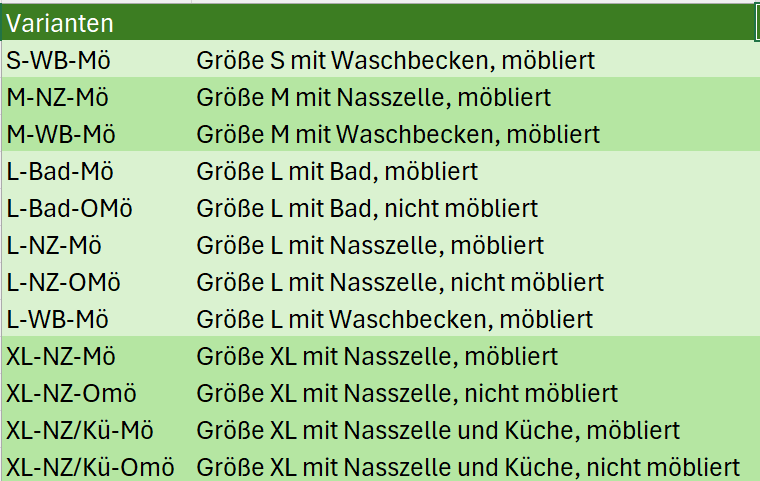Click the M-WB-Mö cell
Viewport: 760px width, 481px height.
pos(60,134)
